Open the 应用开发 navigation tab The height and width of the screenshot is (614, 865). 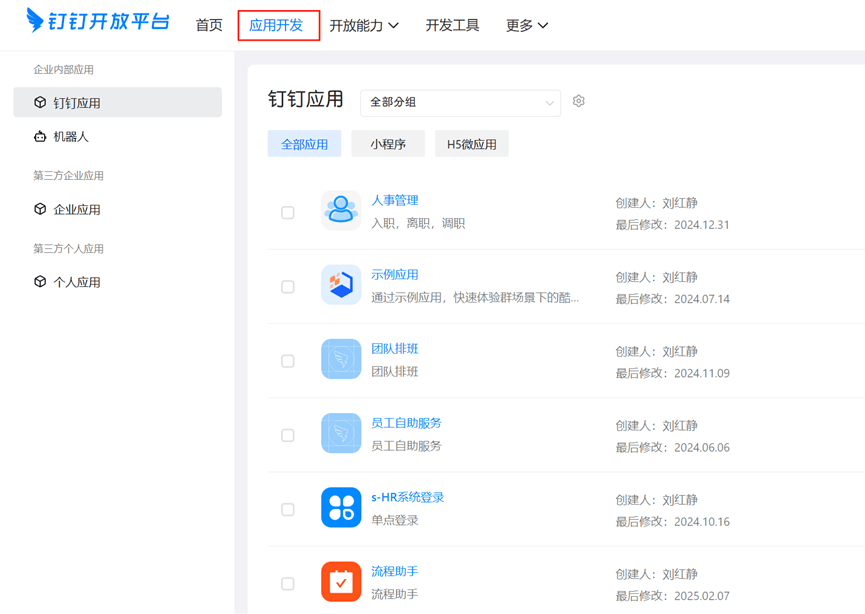(276, 25)
